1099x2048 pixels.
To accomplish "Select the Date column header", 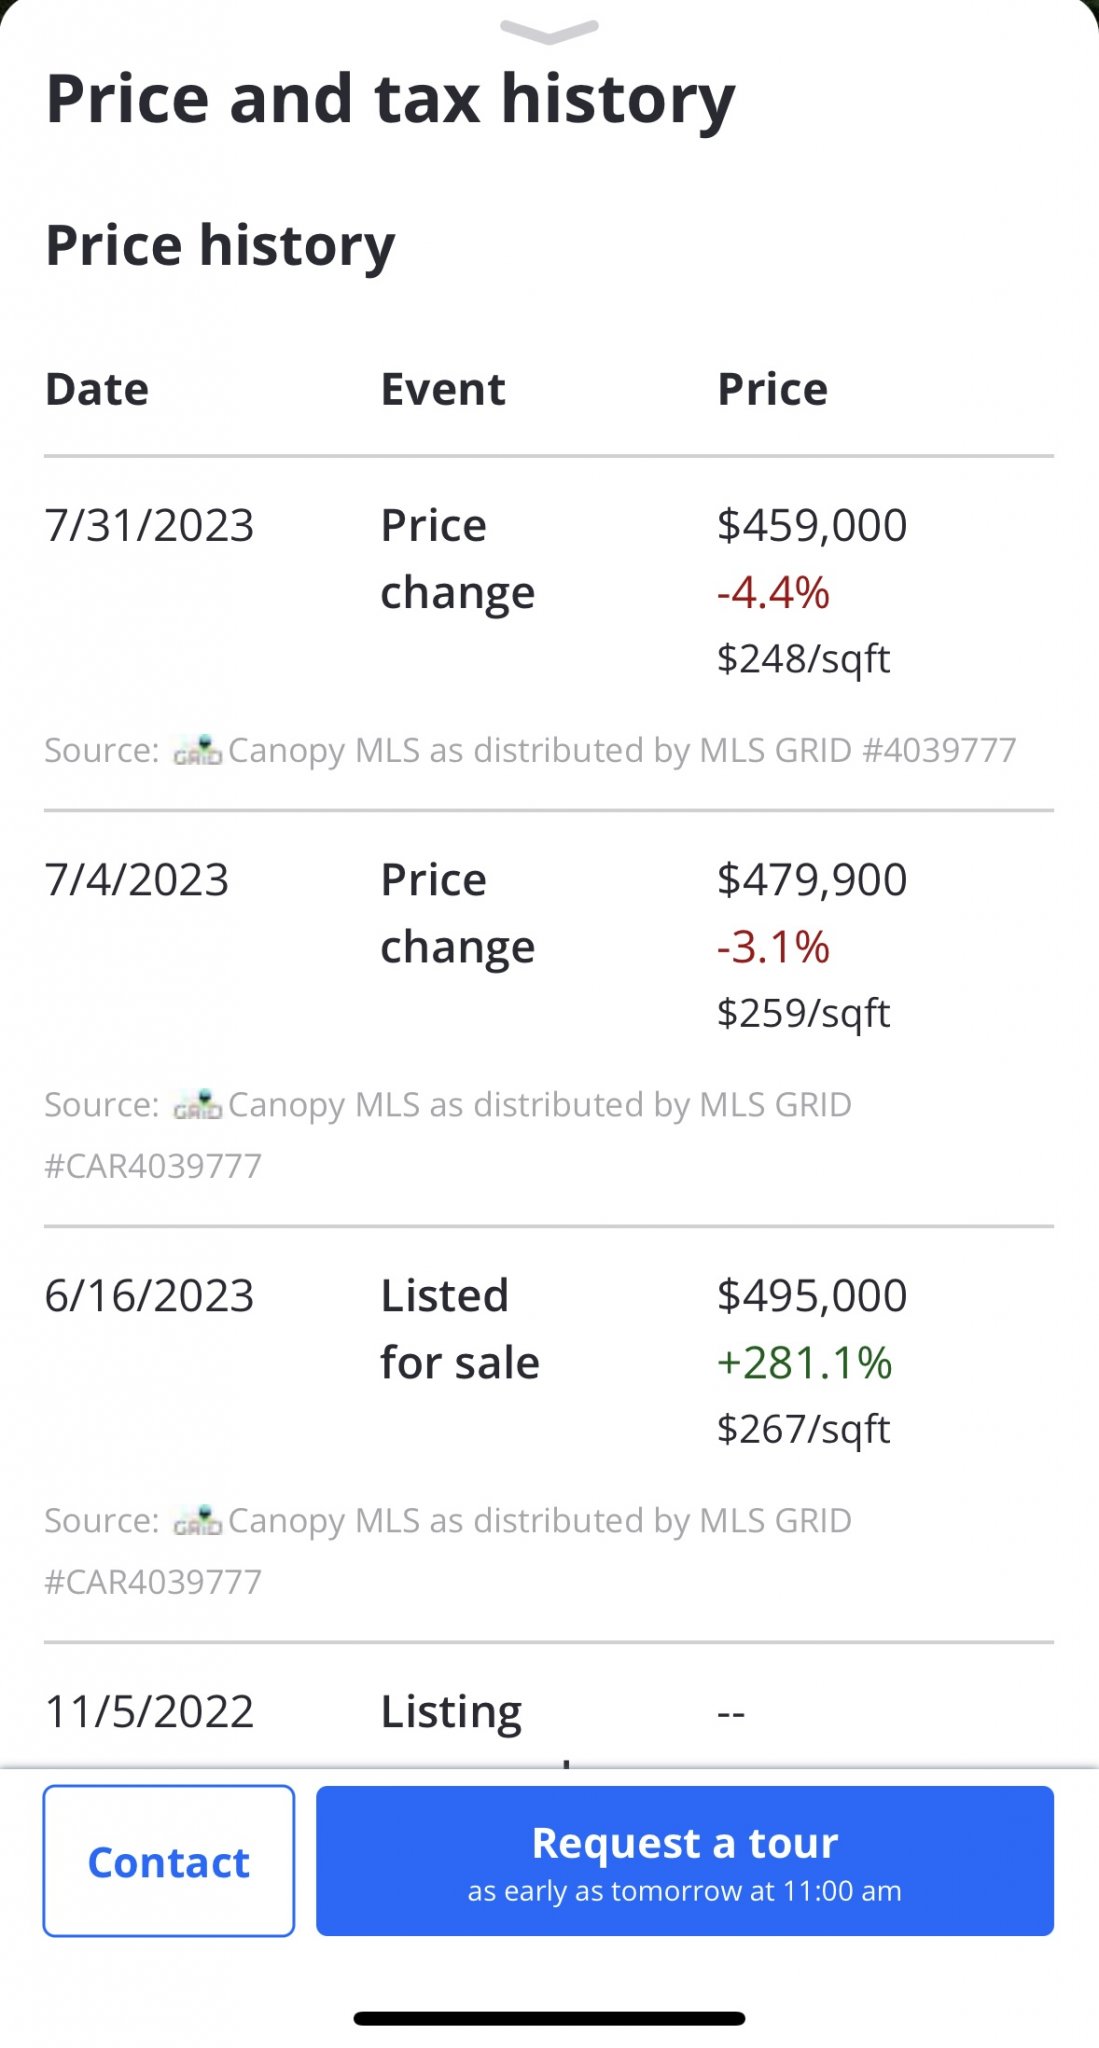I will click(x=97, y=389).
